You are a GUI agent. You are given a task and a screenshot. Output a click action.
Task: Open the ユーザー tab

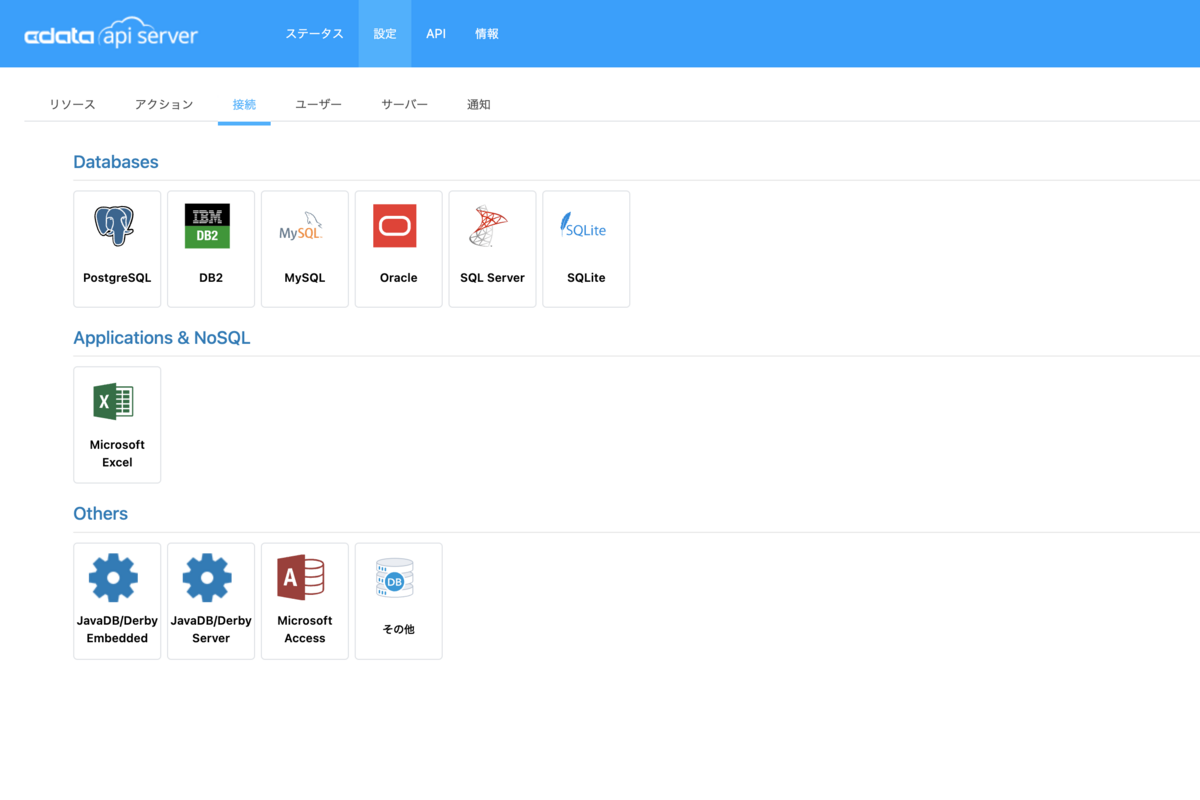(x=319, y=104)
